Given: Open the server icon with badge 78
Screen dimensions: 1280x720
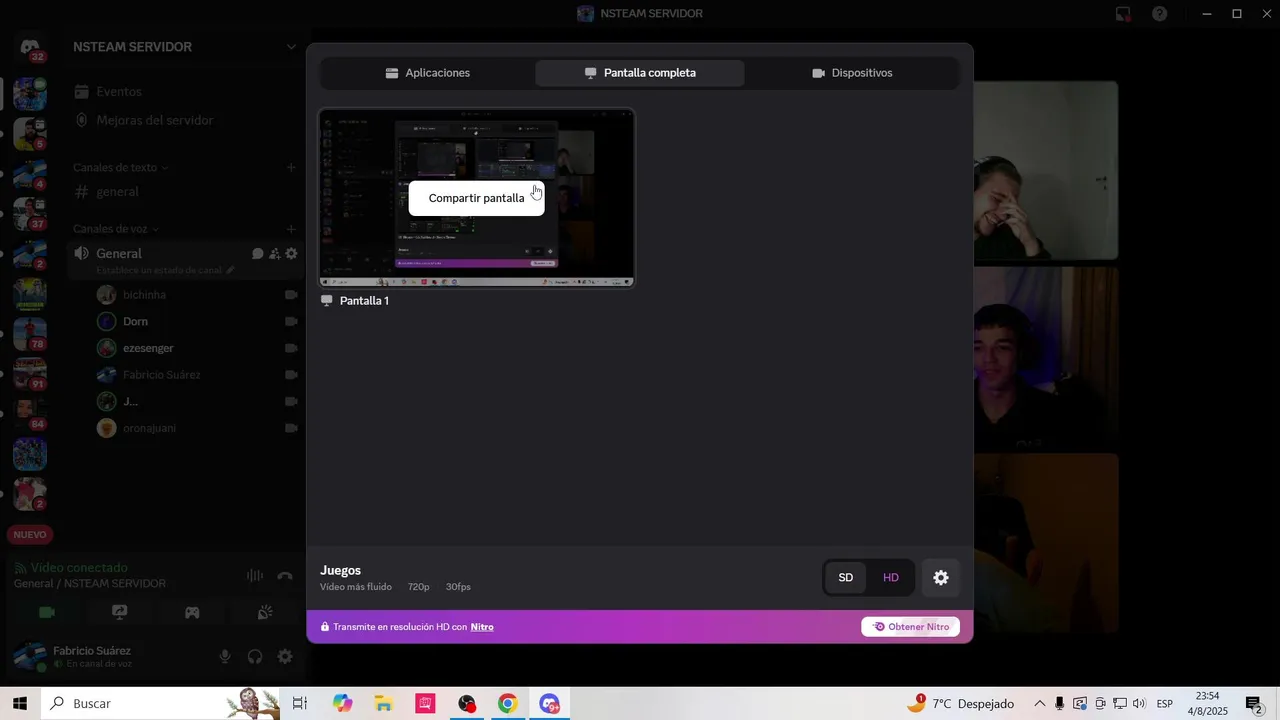Looking at the screenshot, I should [x=30, y=333].
